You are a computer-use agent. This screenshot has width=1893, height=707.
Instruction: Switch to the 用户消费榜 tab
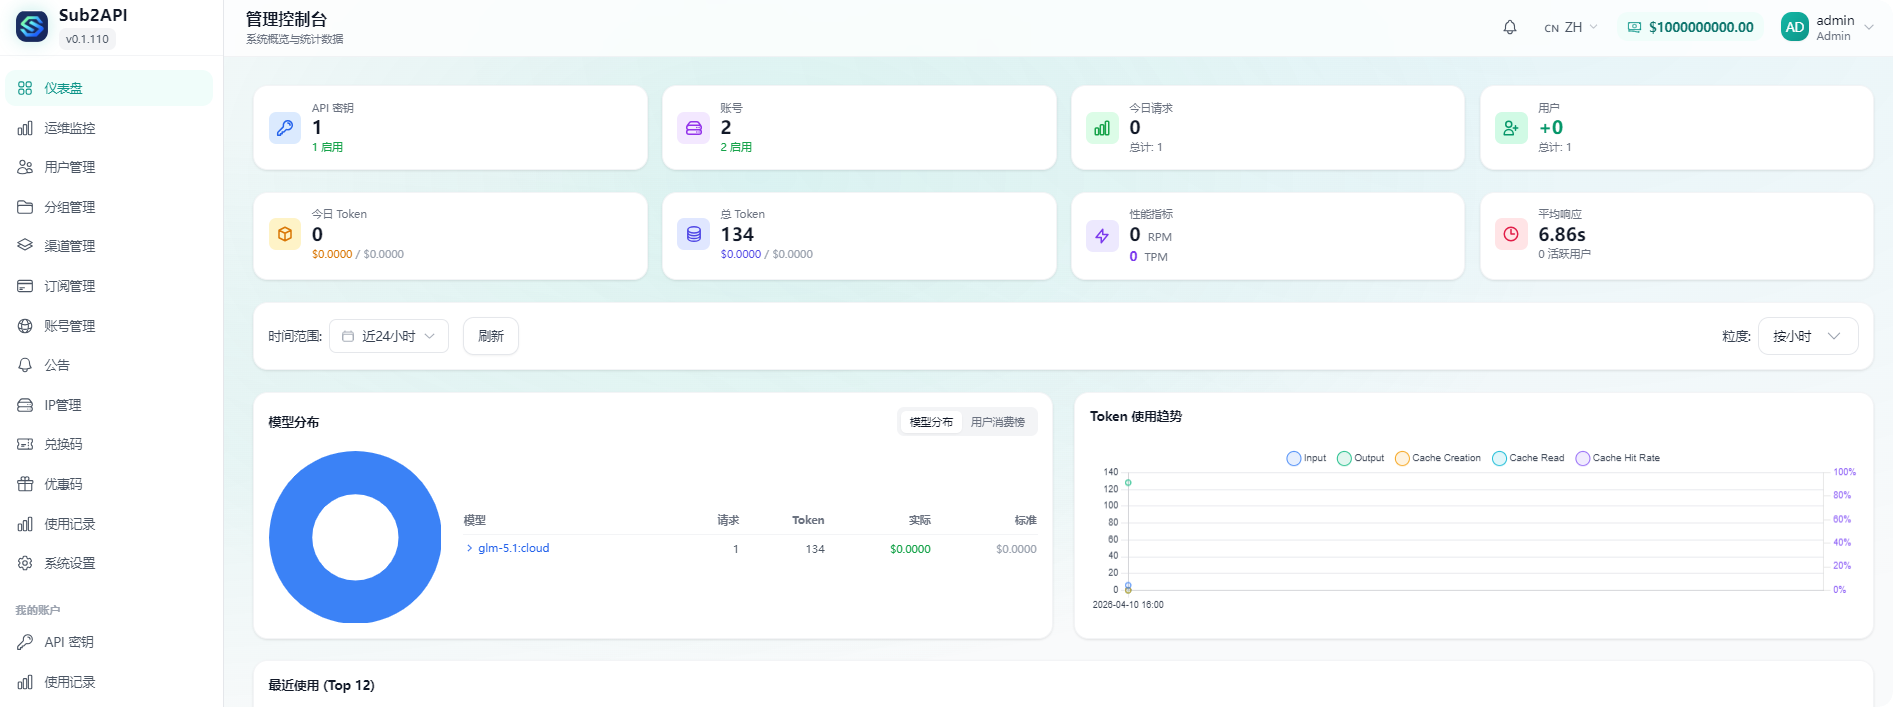pyautogui.click(x=997, y=422)
